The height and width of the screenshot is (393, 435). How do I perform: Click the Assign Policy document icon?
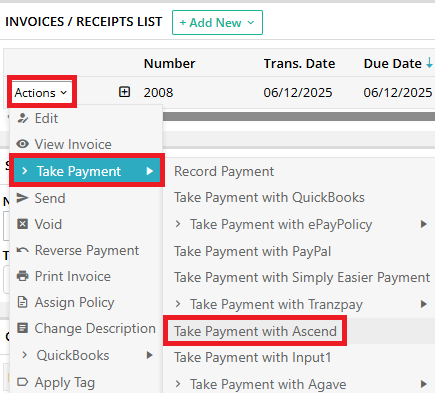coord(22,302)
